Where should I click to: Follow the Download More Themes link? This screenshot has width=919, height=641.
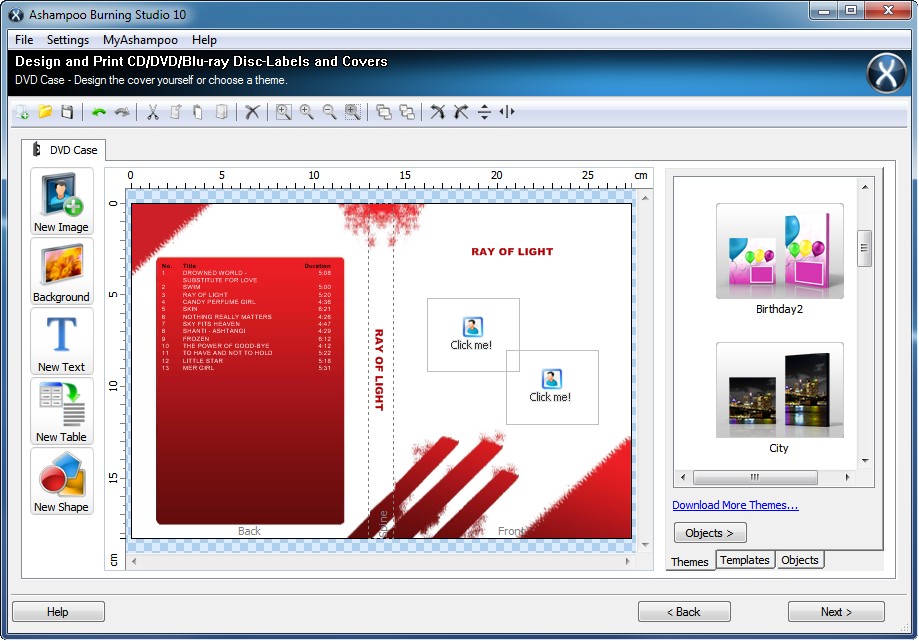click(735, 505)
